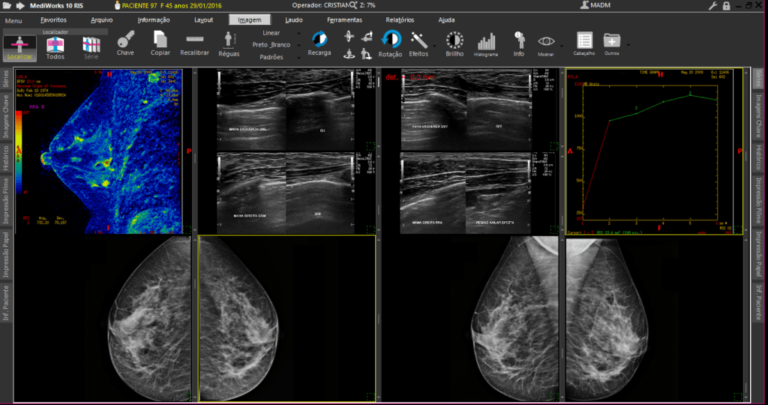768x405 pixels.
Task: Choose the Série locator icon
Action: (x=91, y=48)
